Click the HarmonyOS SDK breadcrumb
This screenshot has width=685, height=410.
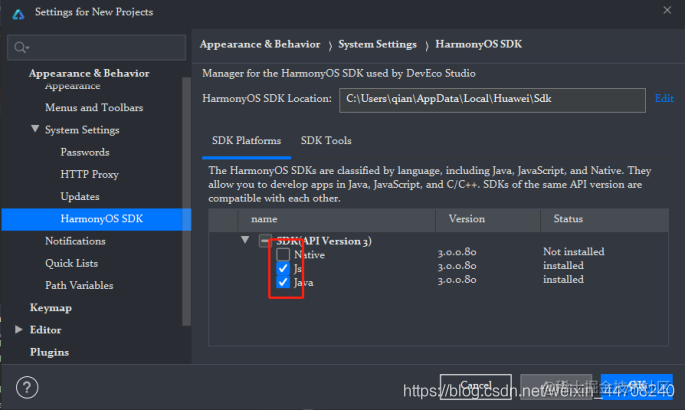click(478, 45)
